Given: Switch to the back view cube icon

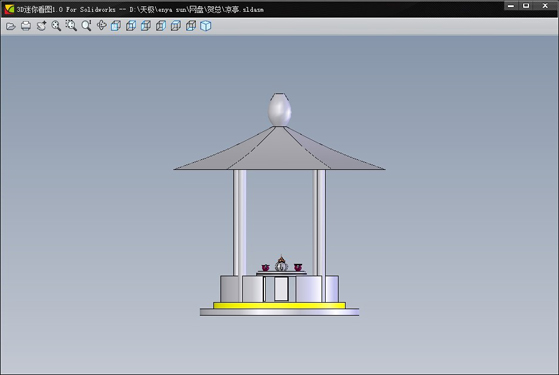Looking at the screenshot, I should [131, 26].
